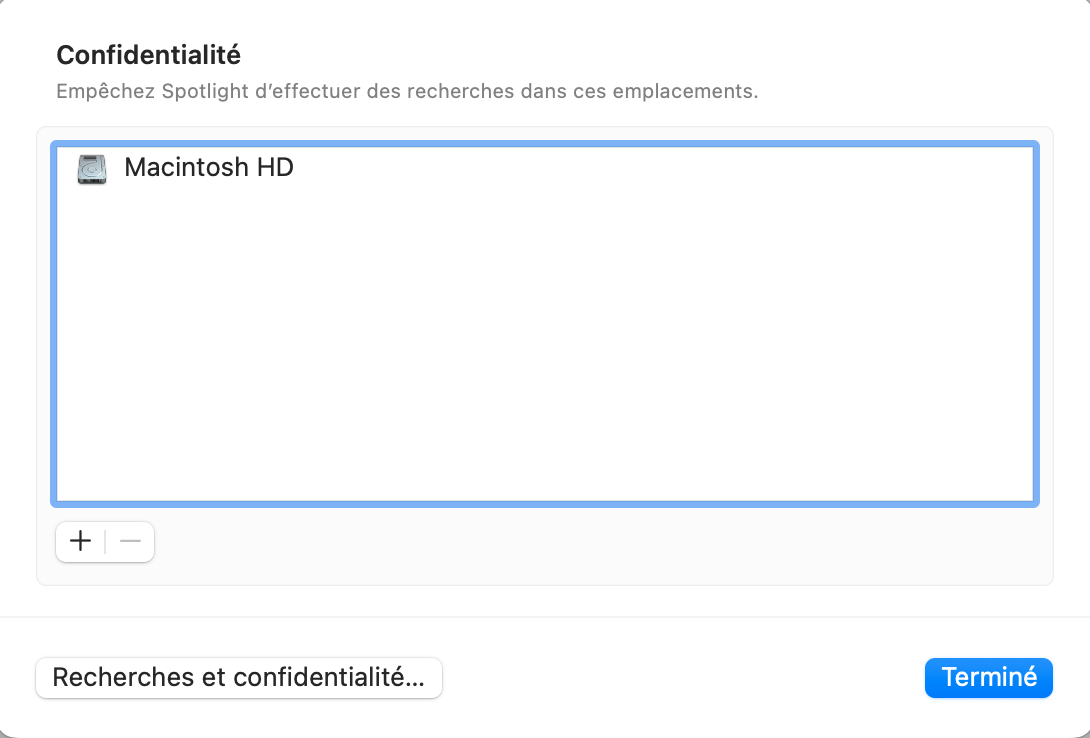Remove the selected location from the list
Viewport: 1090px width, 738px height.
129,541
